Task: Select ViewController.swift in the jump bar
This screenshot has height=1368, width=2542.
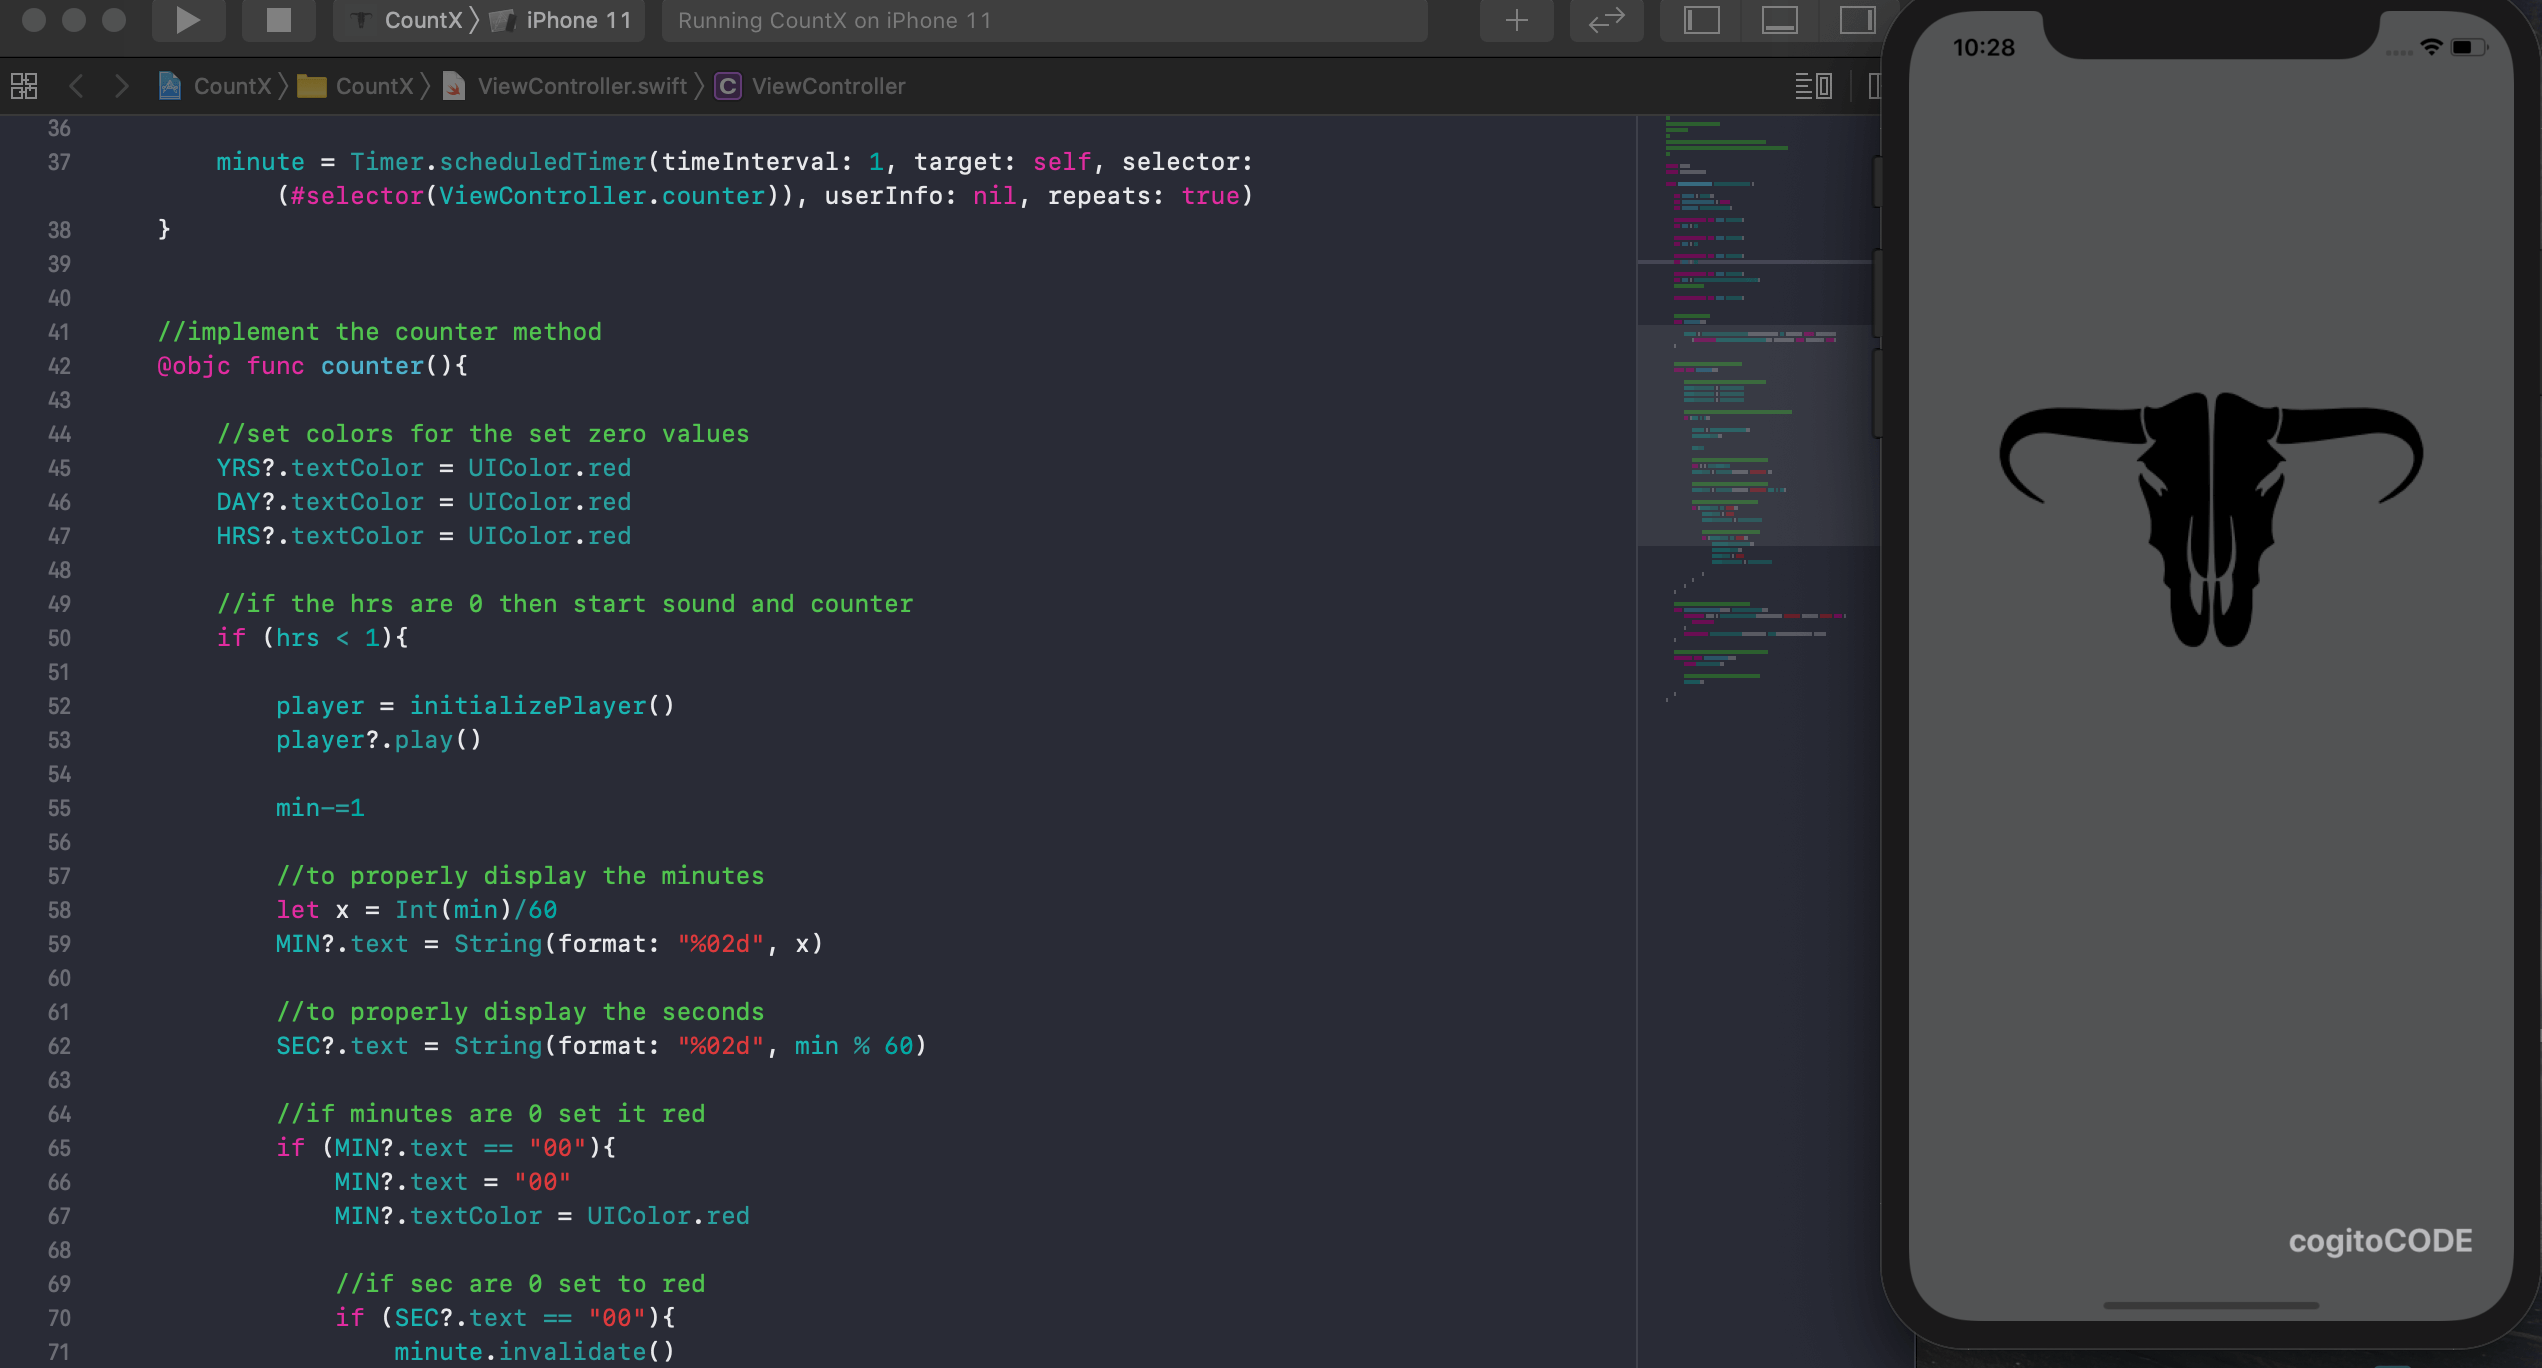Action: [x=581, y=86]
